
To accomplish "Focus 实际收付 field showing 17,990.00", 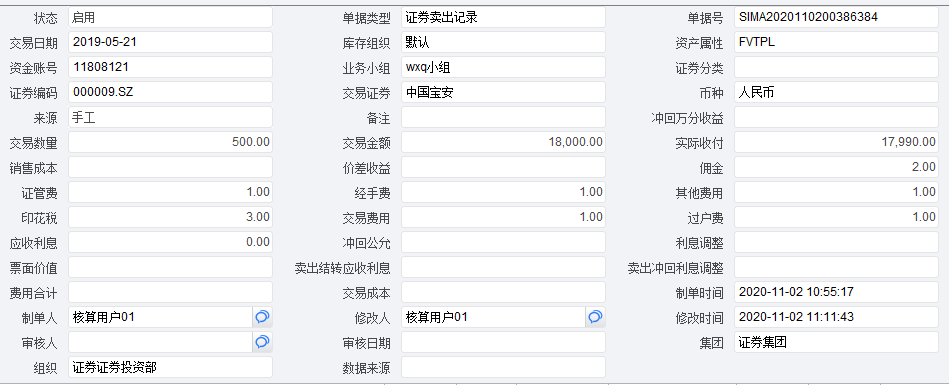I will (836, 142).
